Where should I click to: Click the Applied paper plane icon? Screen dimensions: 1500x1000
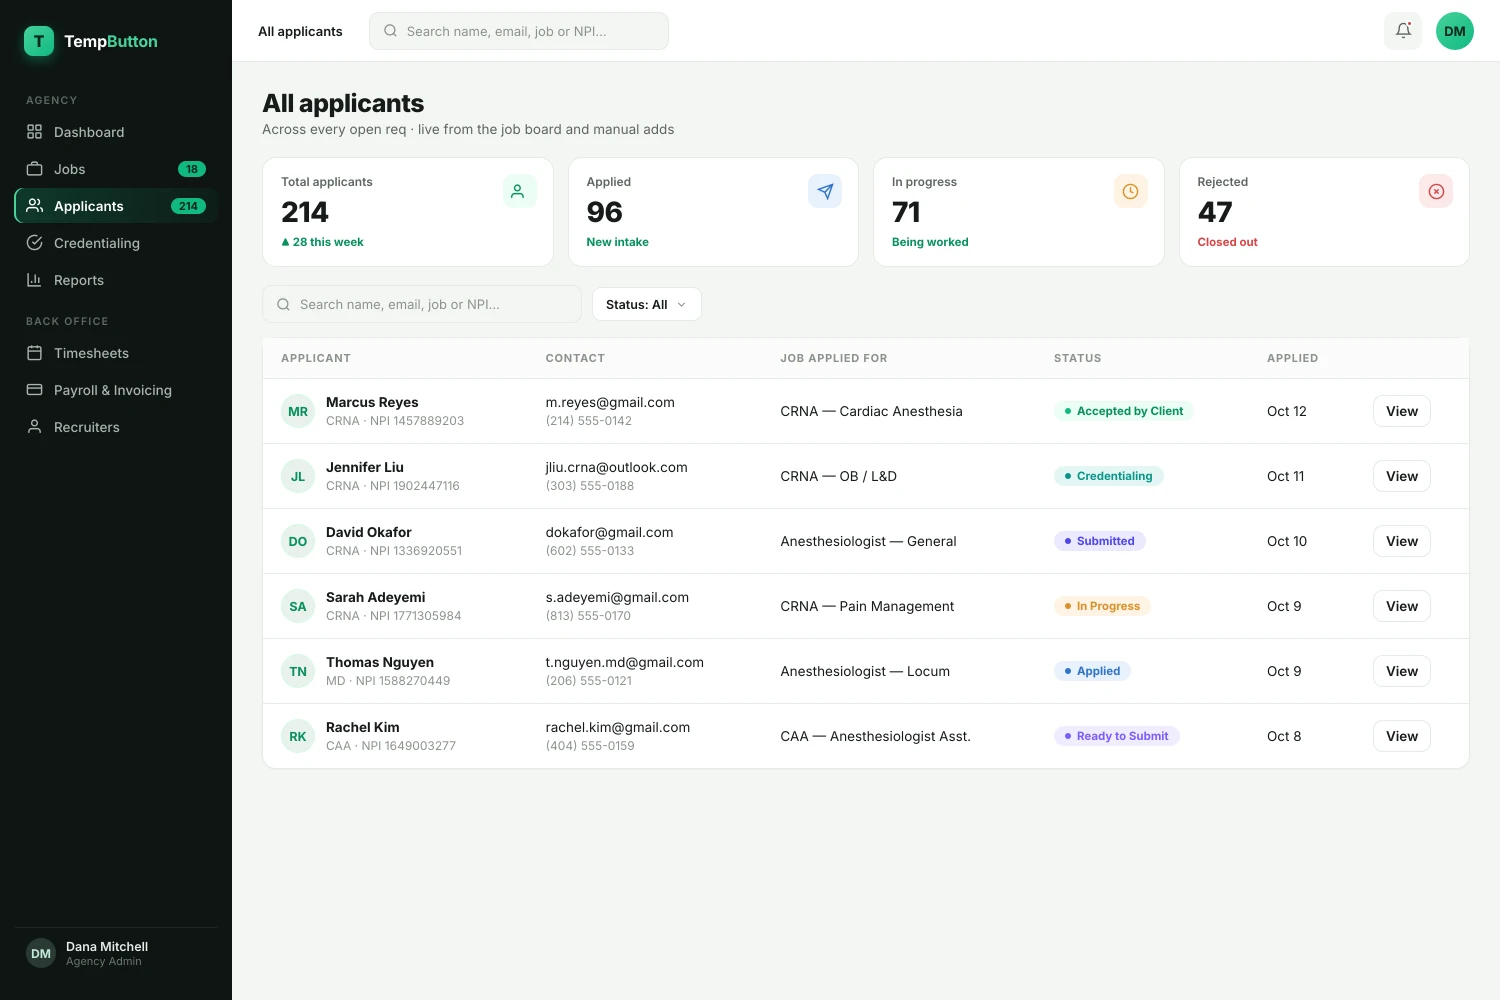(x=825, y=191)
